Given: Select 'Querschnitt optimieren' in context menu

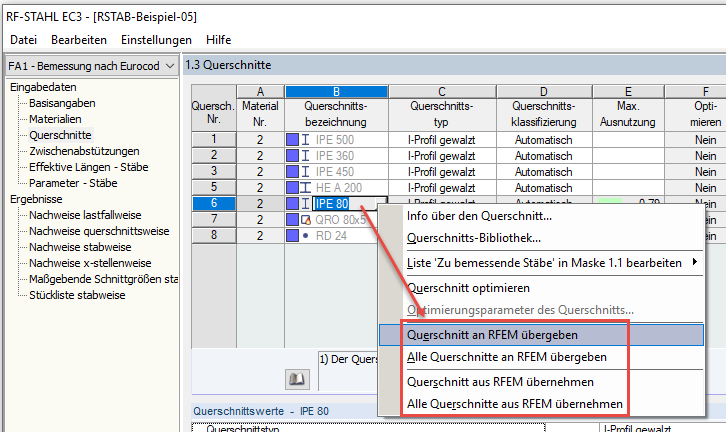Looking at the screenshot, I should tap(468, 288).
